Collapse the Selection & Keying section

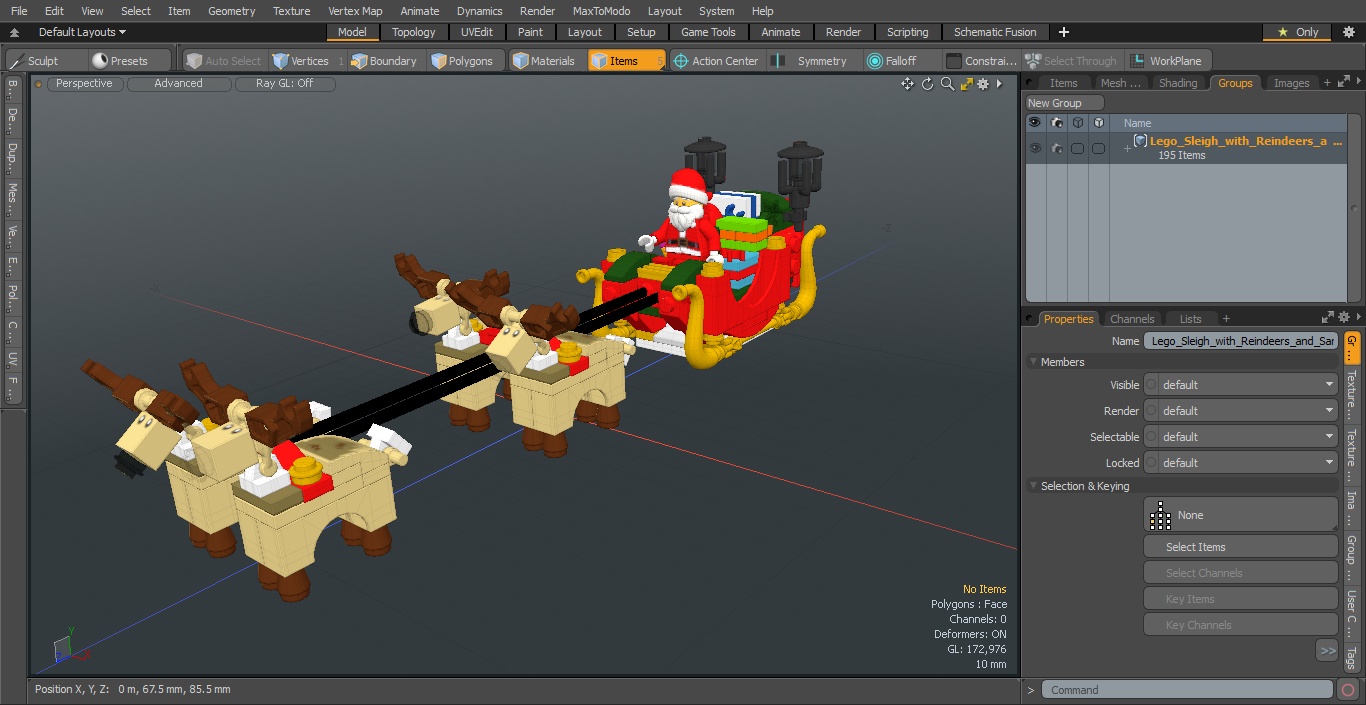pyautogui.click(x=1033, y=486)
